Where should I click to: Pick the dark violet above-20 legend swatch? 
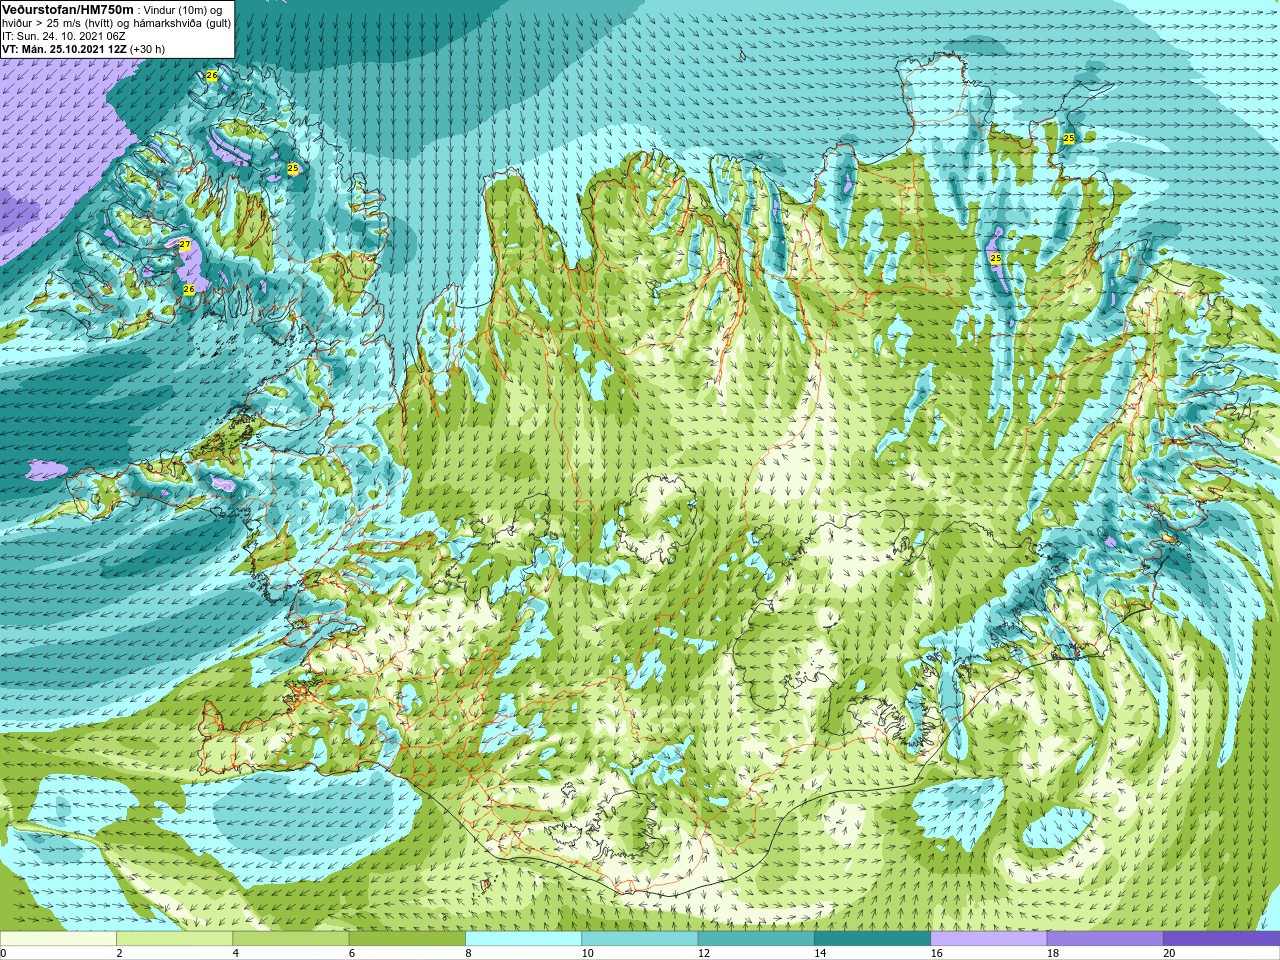point(1221,939)
